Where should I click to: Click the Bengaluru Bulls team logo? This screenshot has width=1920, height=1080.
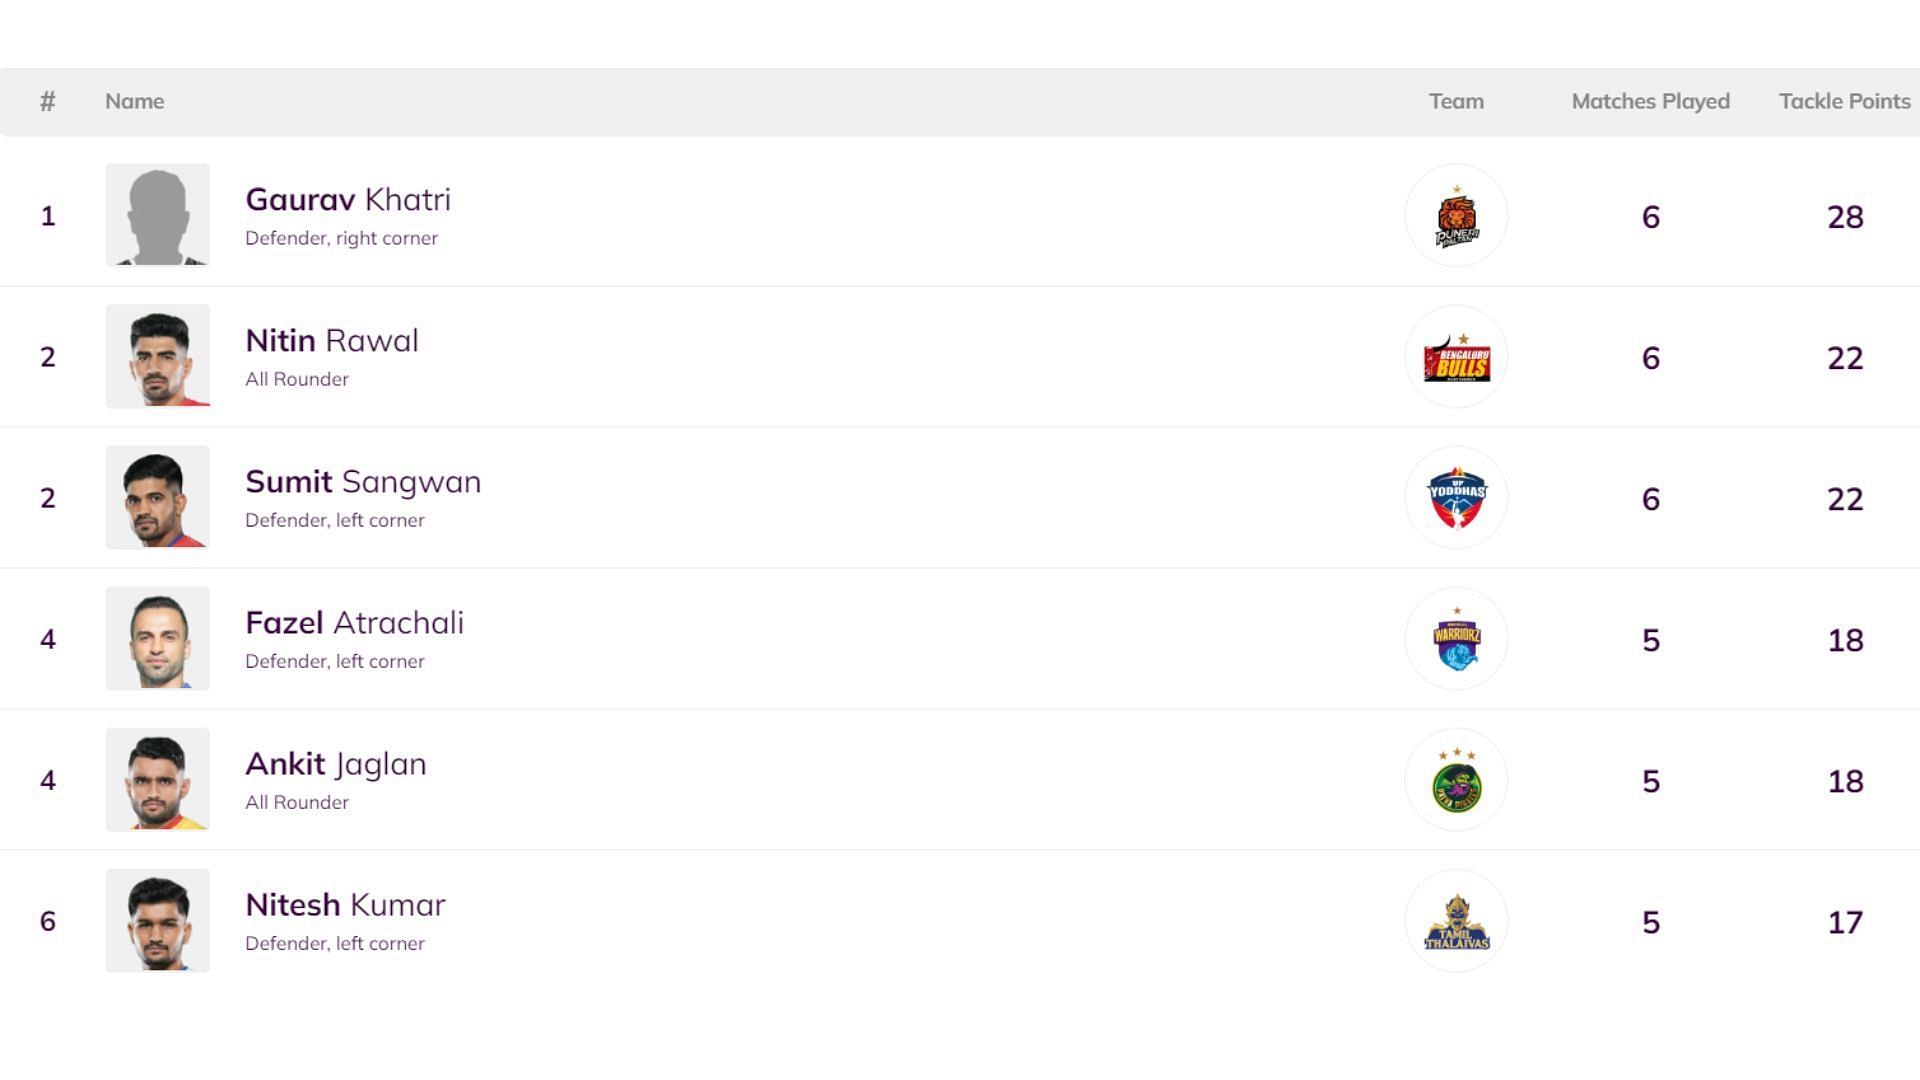click(1456, 357)
